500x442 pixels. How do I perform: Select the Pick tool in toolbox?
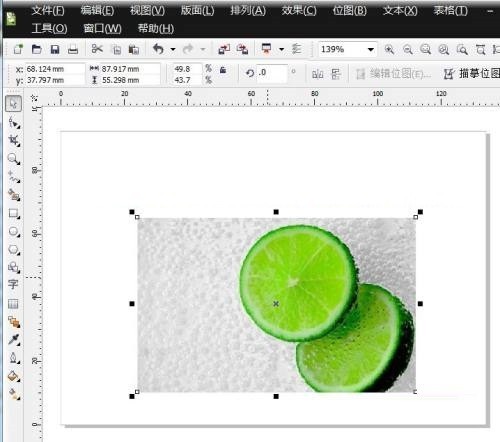(13, 103)
